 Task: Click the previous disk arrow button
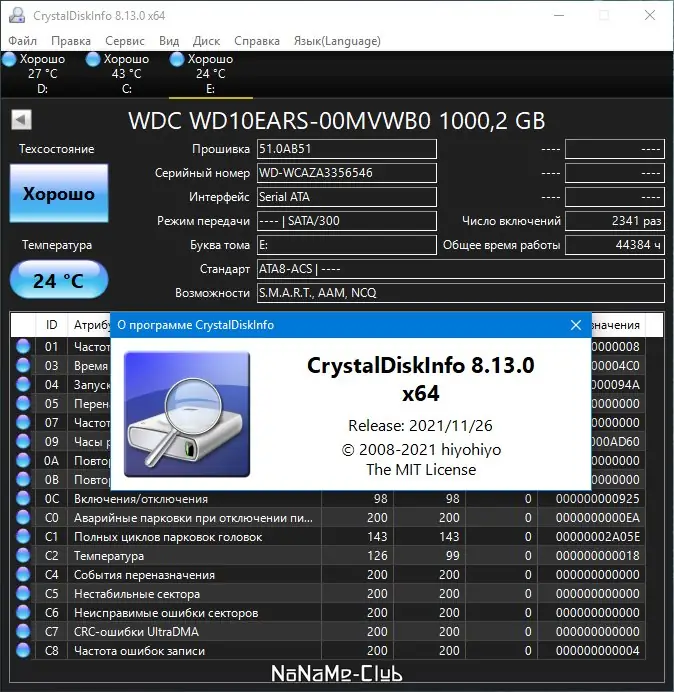click(x=21, y=120)
